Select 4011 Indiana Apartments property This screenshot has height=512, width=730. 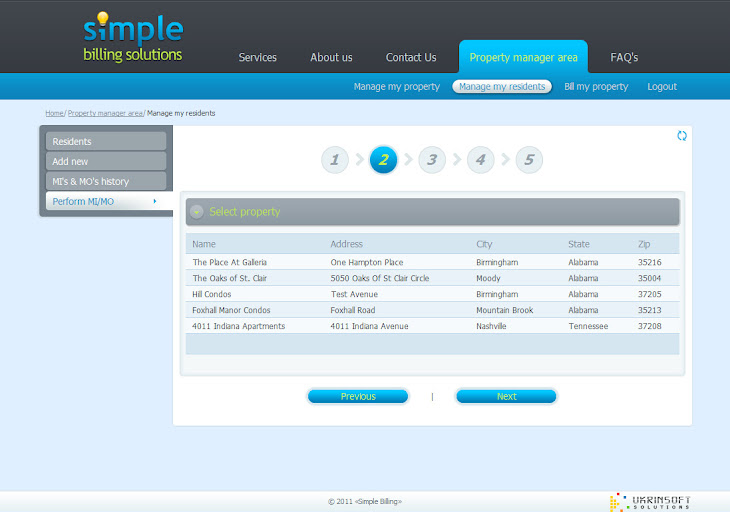click(x=238, y=326)
